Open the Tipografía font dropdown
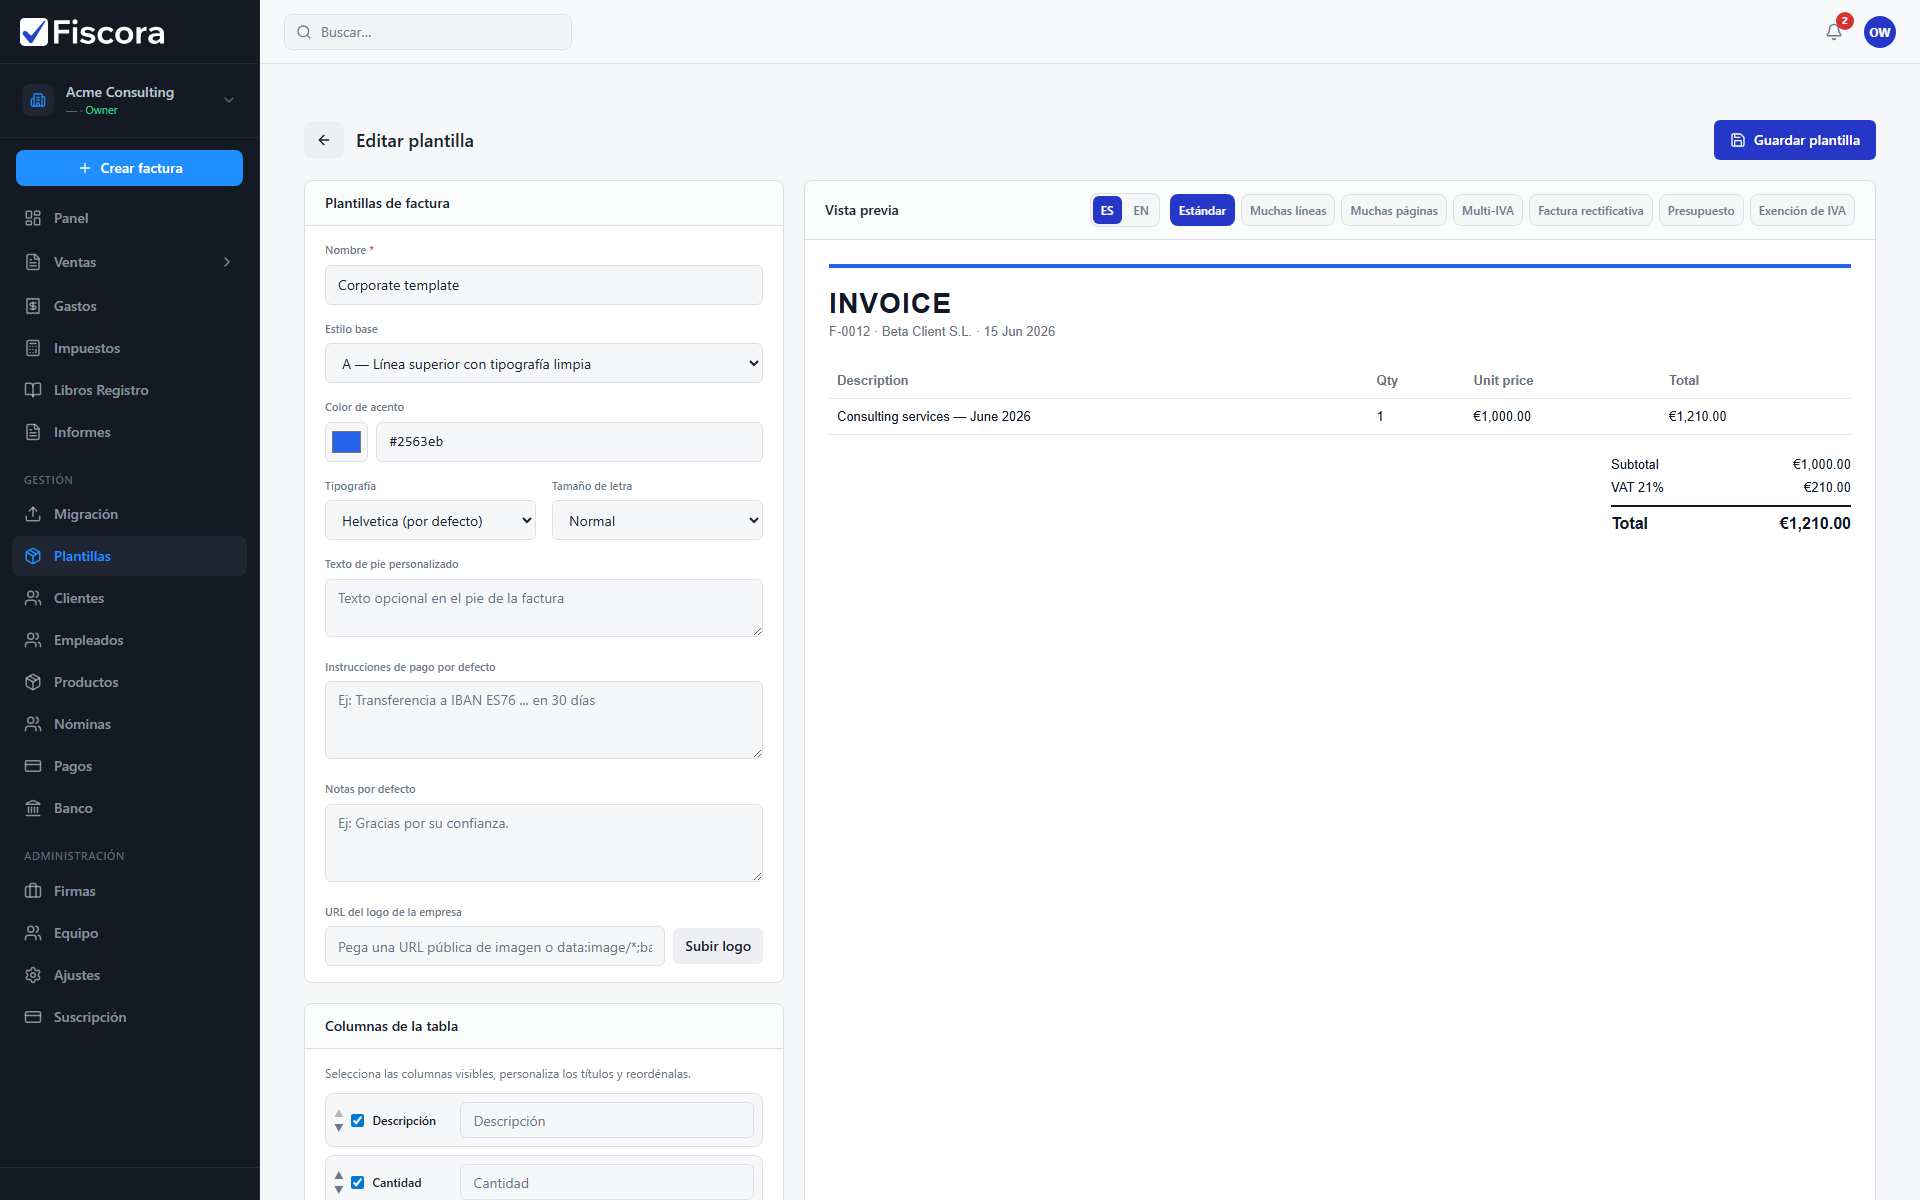The width and height of the screenshot is (1920, 1200). [x=430, y=521]
